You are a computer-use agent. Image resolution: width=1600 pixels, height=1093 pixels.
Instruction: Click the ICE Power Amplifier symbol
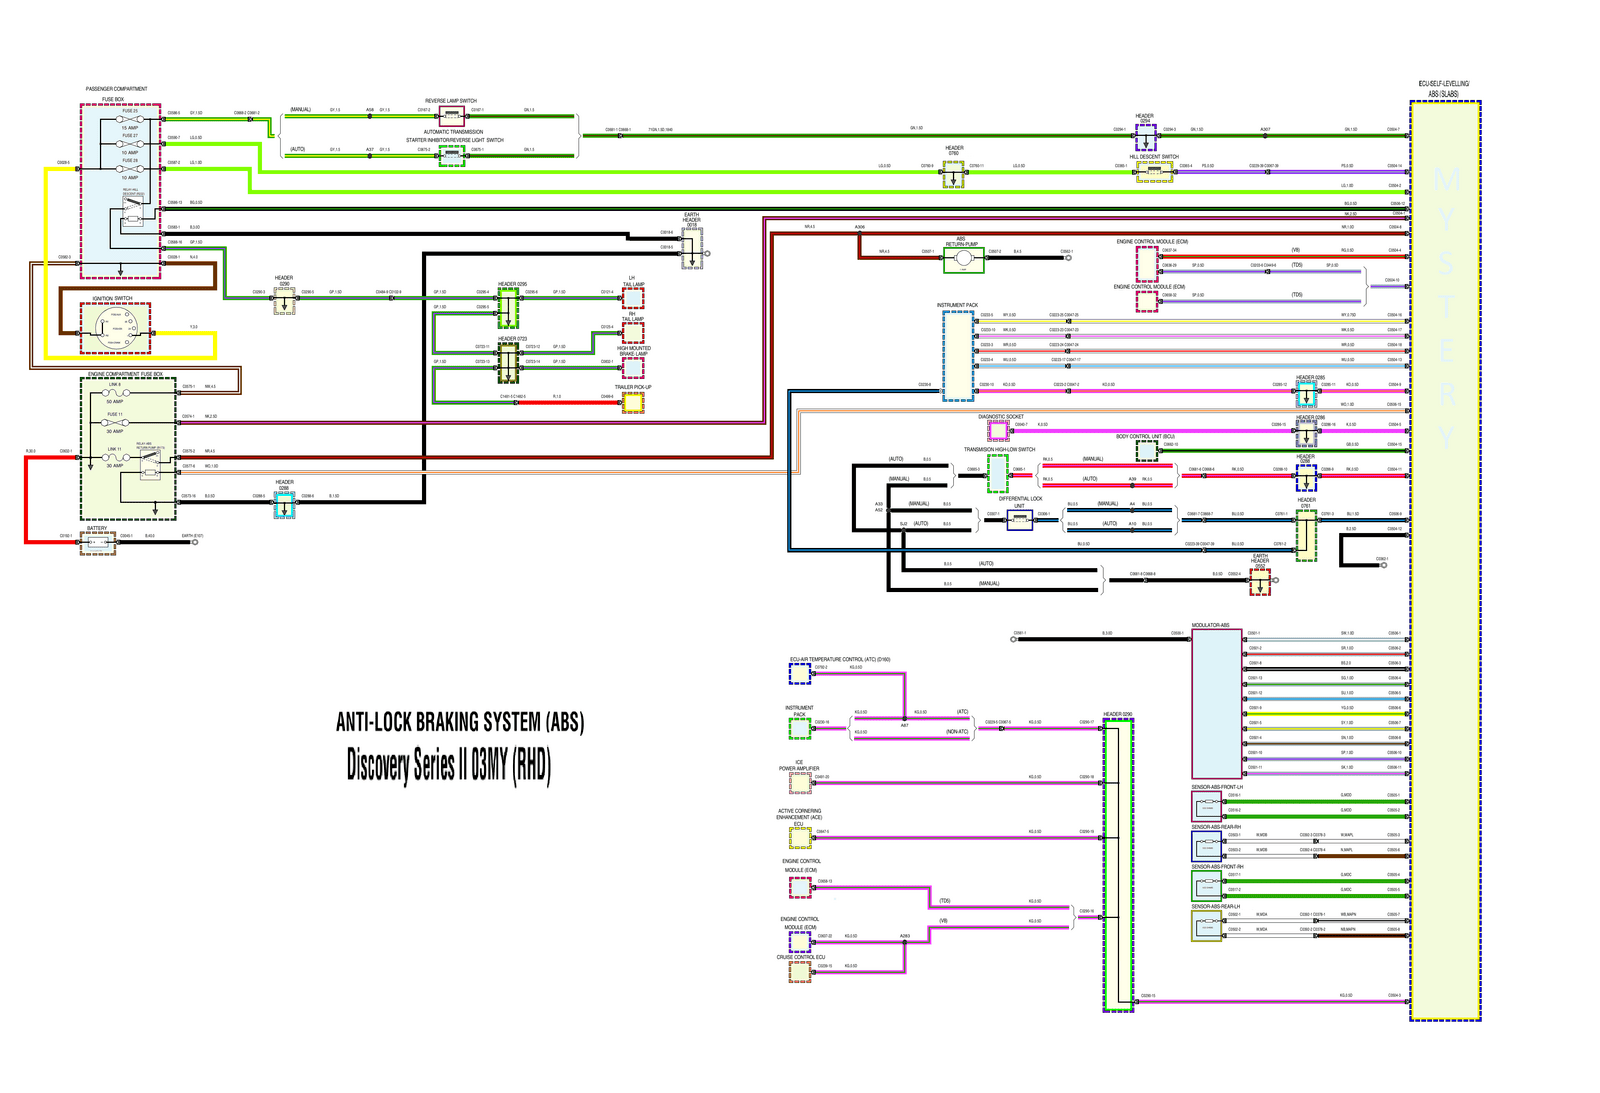[x=800, y=783]
